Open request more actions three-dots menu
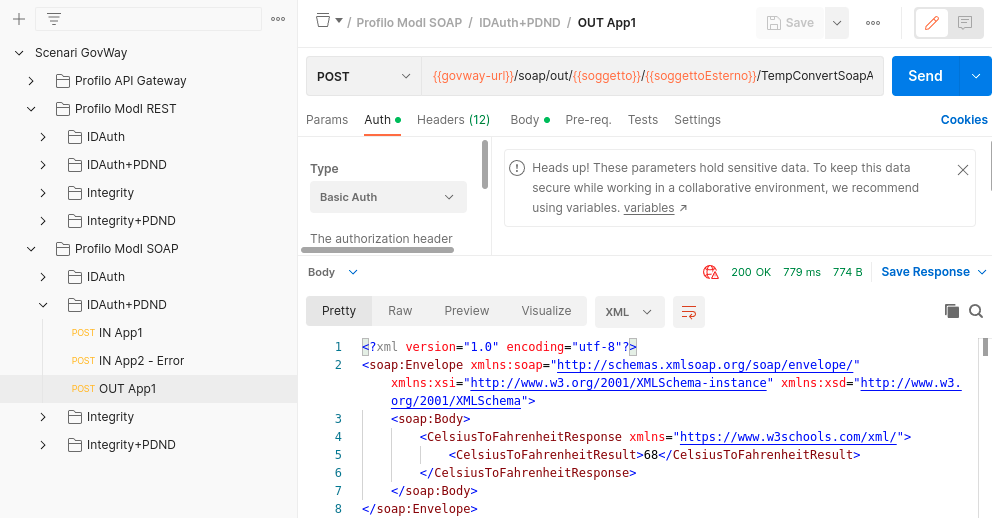 [873, 23]
